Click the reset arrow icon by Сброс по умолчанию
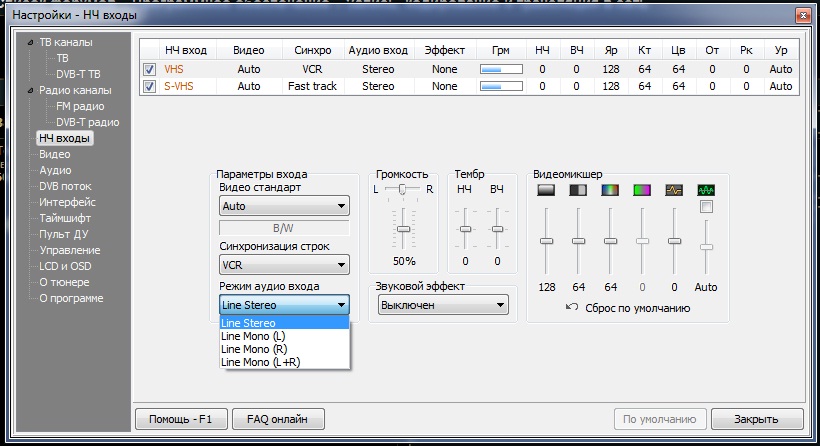 click(x=571, y=308)
